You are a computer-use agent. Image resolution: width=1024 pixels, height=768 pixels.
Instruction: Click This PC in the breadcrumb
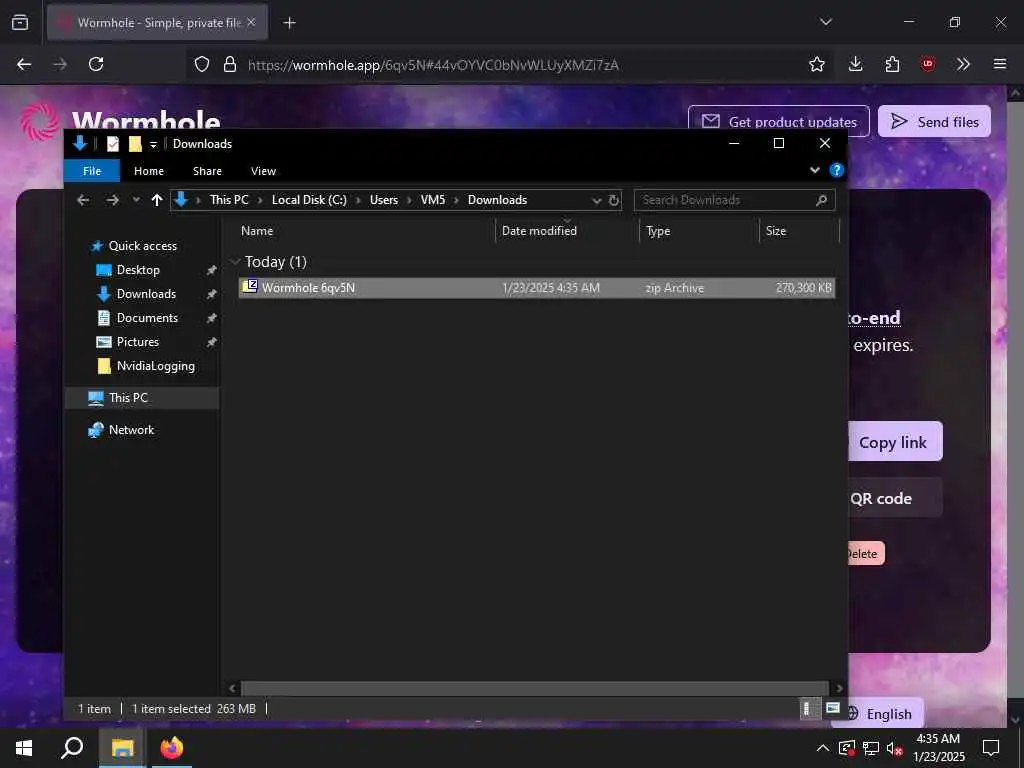click(229, 200)
